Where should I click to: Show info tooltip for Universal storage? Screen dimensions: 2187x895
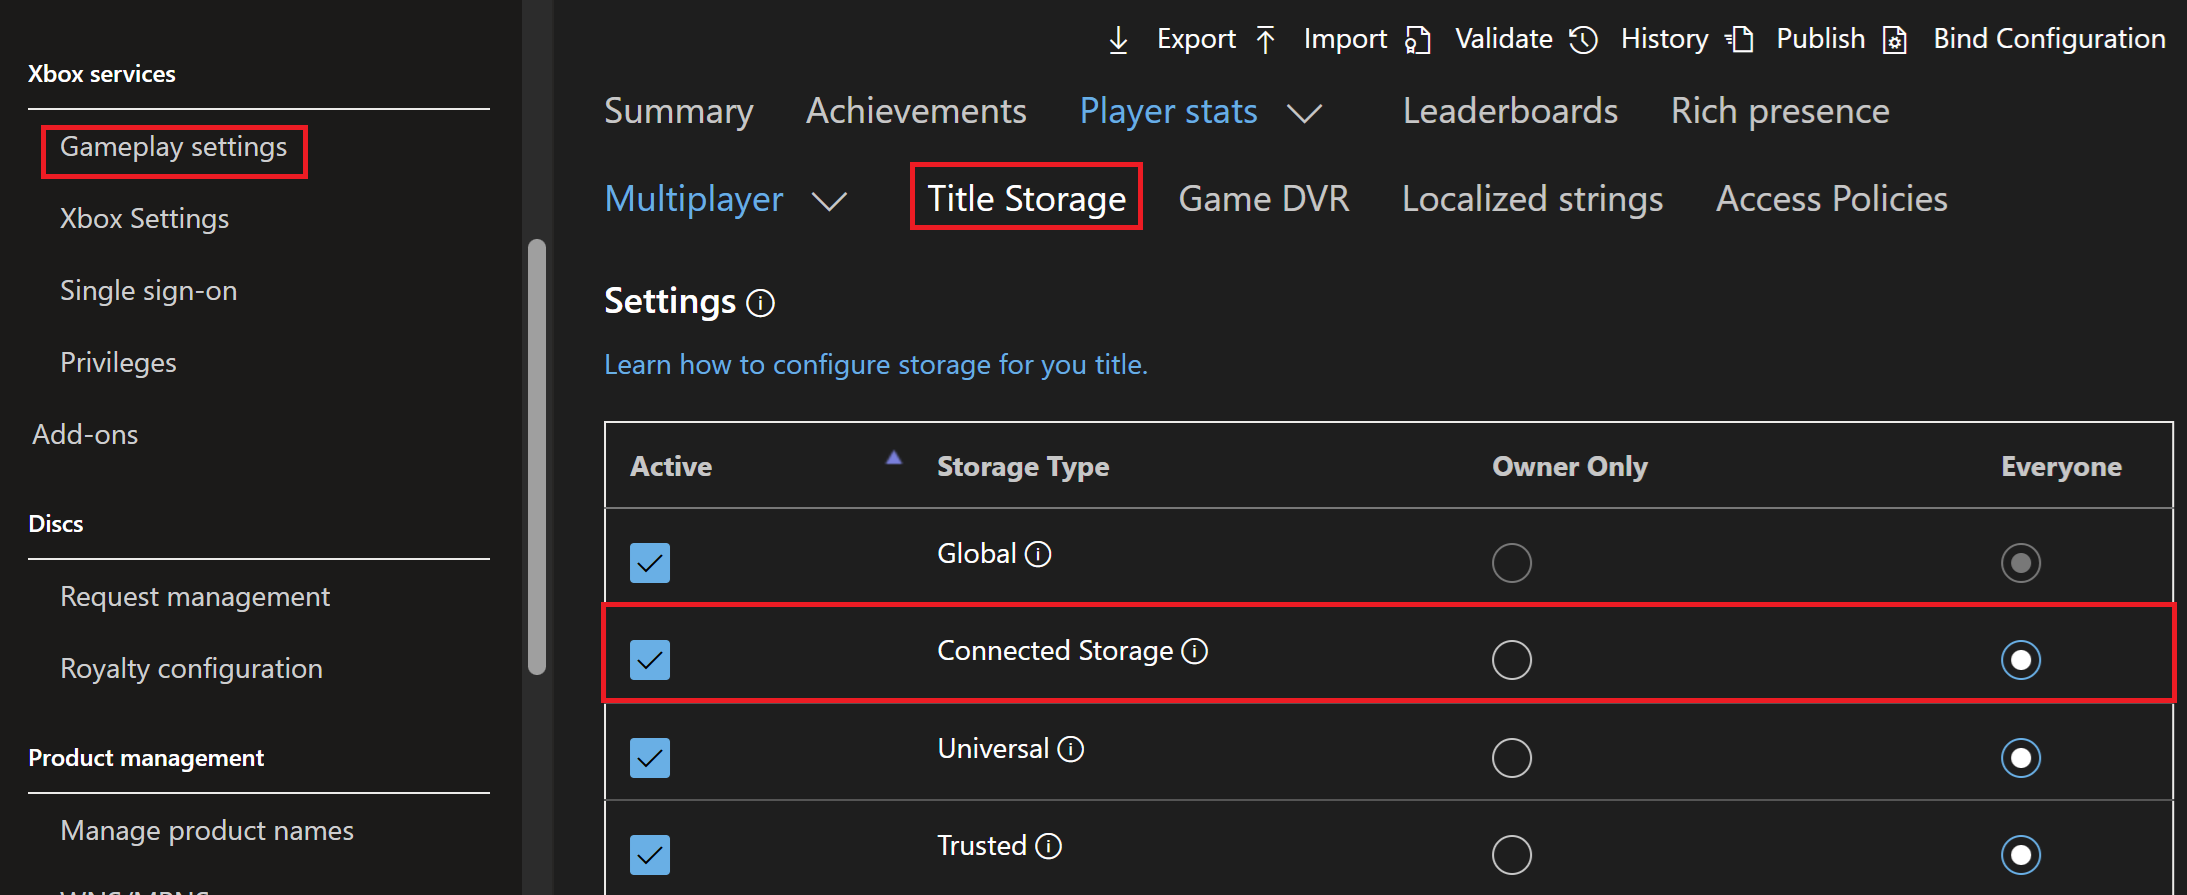tap(1071, 749)
